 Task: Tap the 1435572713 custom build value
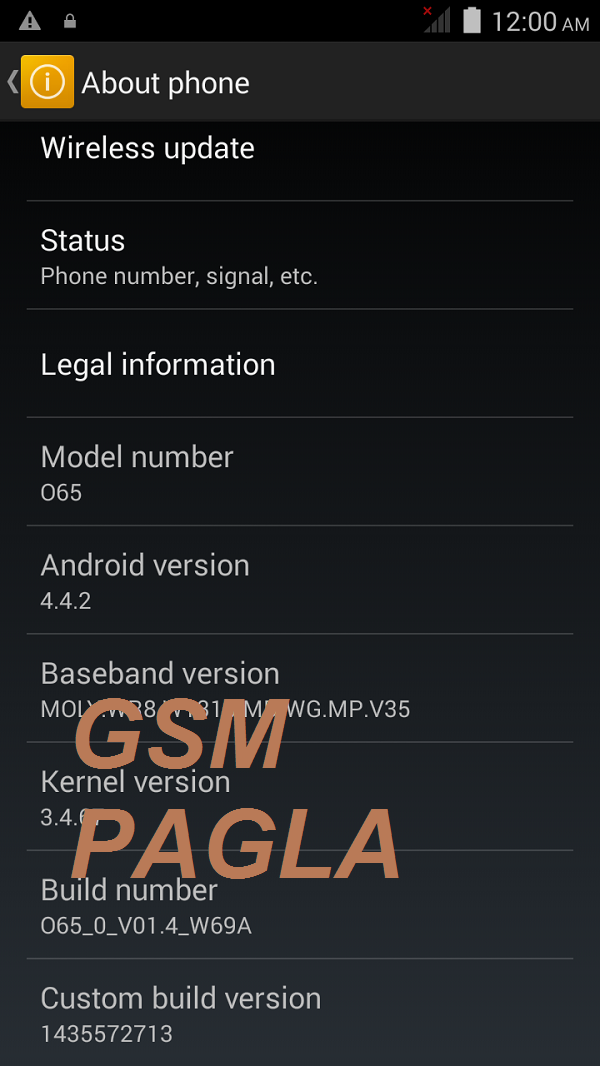click(x=107, y=1033)
